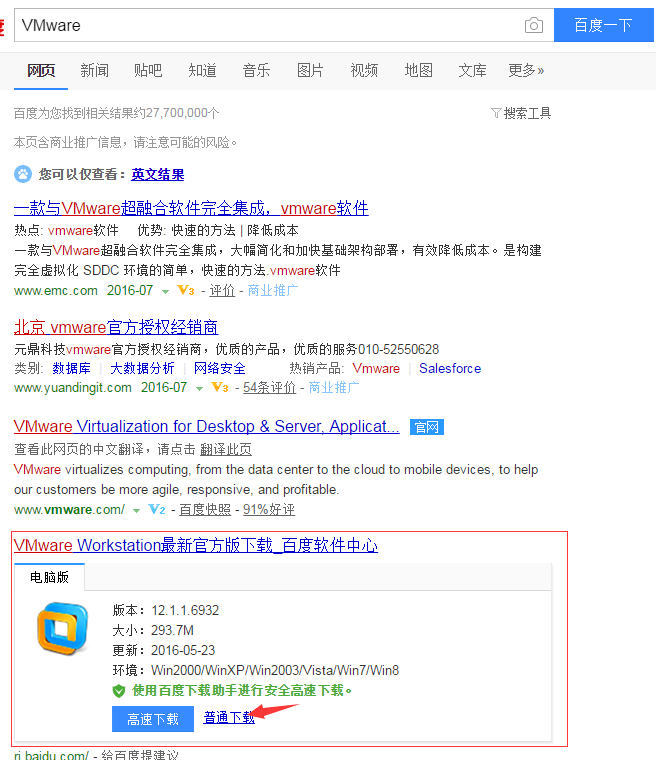The height and width of the screenshot is (760, 656).
Task: Open the 一款与VMware超融合软件 result title
Action: click(x=191, y=208)
